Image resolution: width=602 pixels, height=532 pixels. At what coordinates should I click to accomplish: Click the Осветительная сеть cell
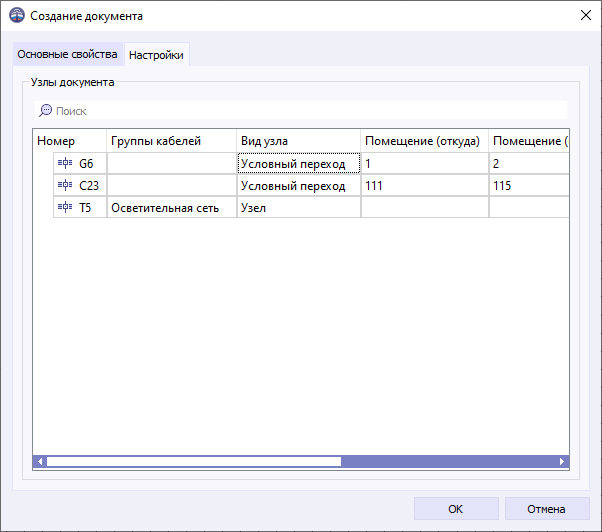172,207
